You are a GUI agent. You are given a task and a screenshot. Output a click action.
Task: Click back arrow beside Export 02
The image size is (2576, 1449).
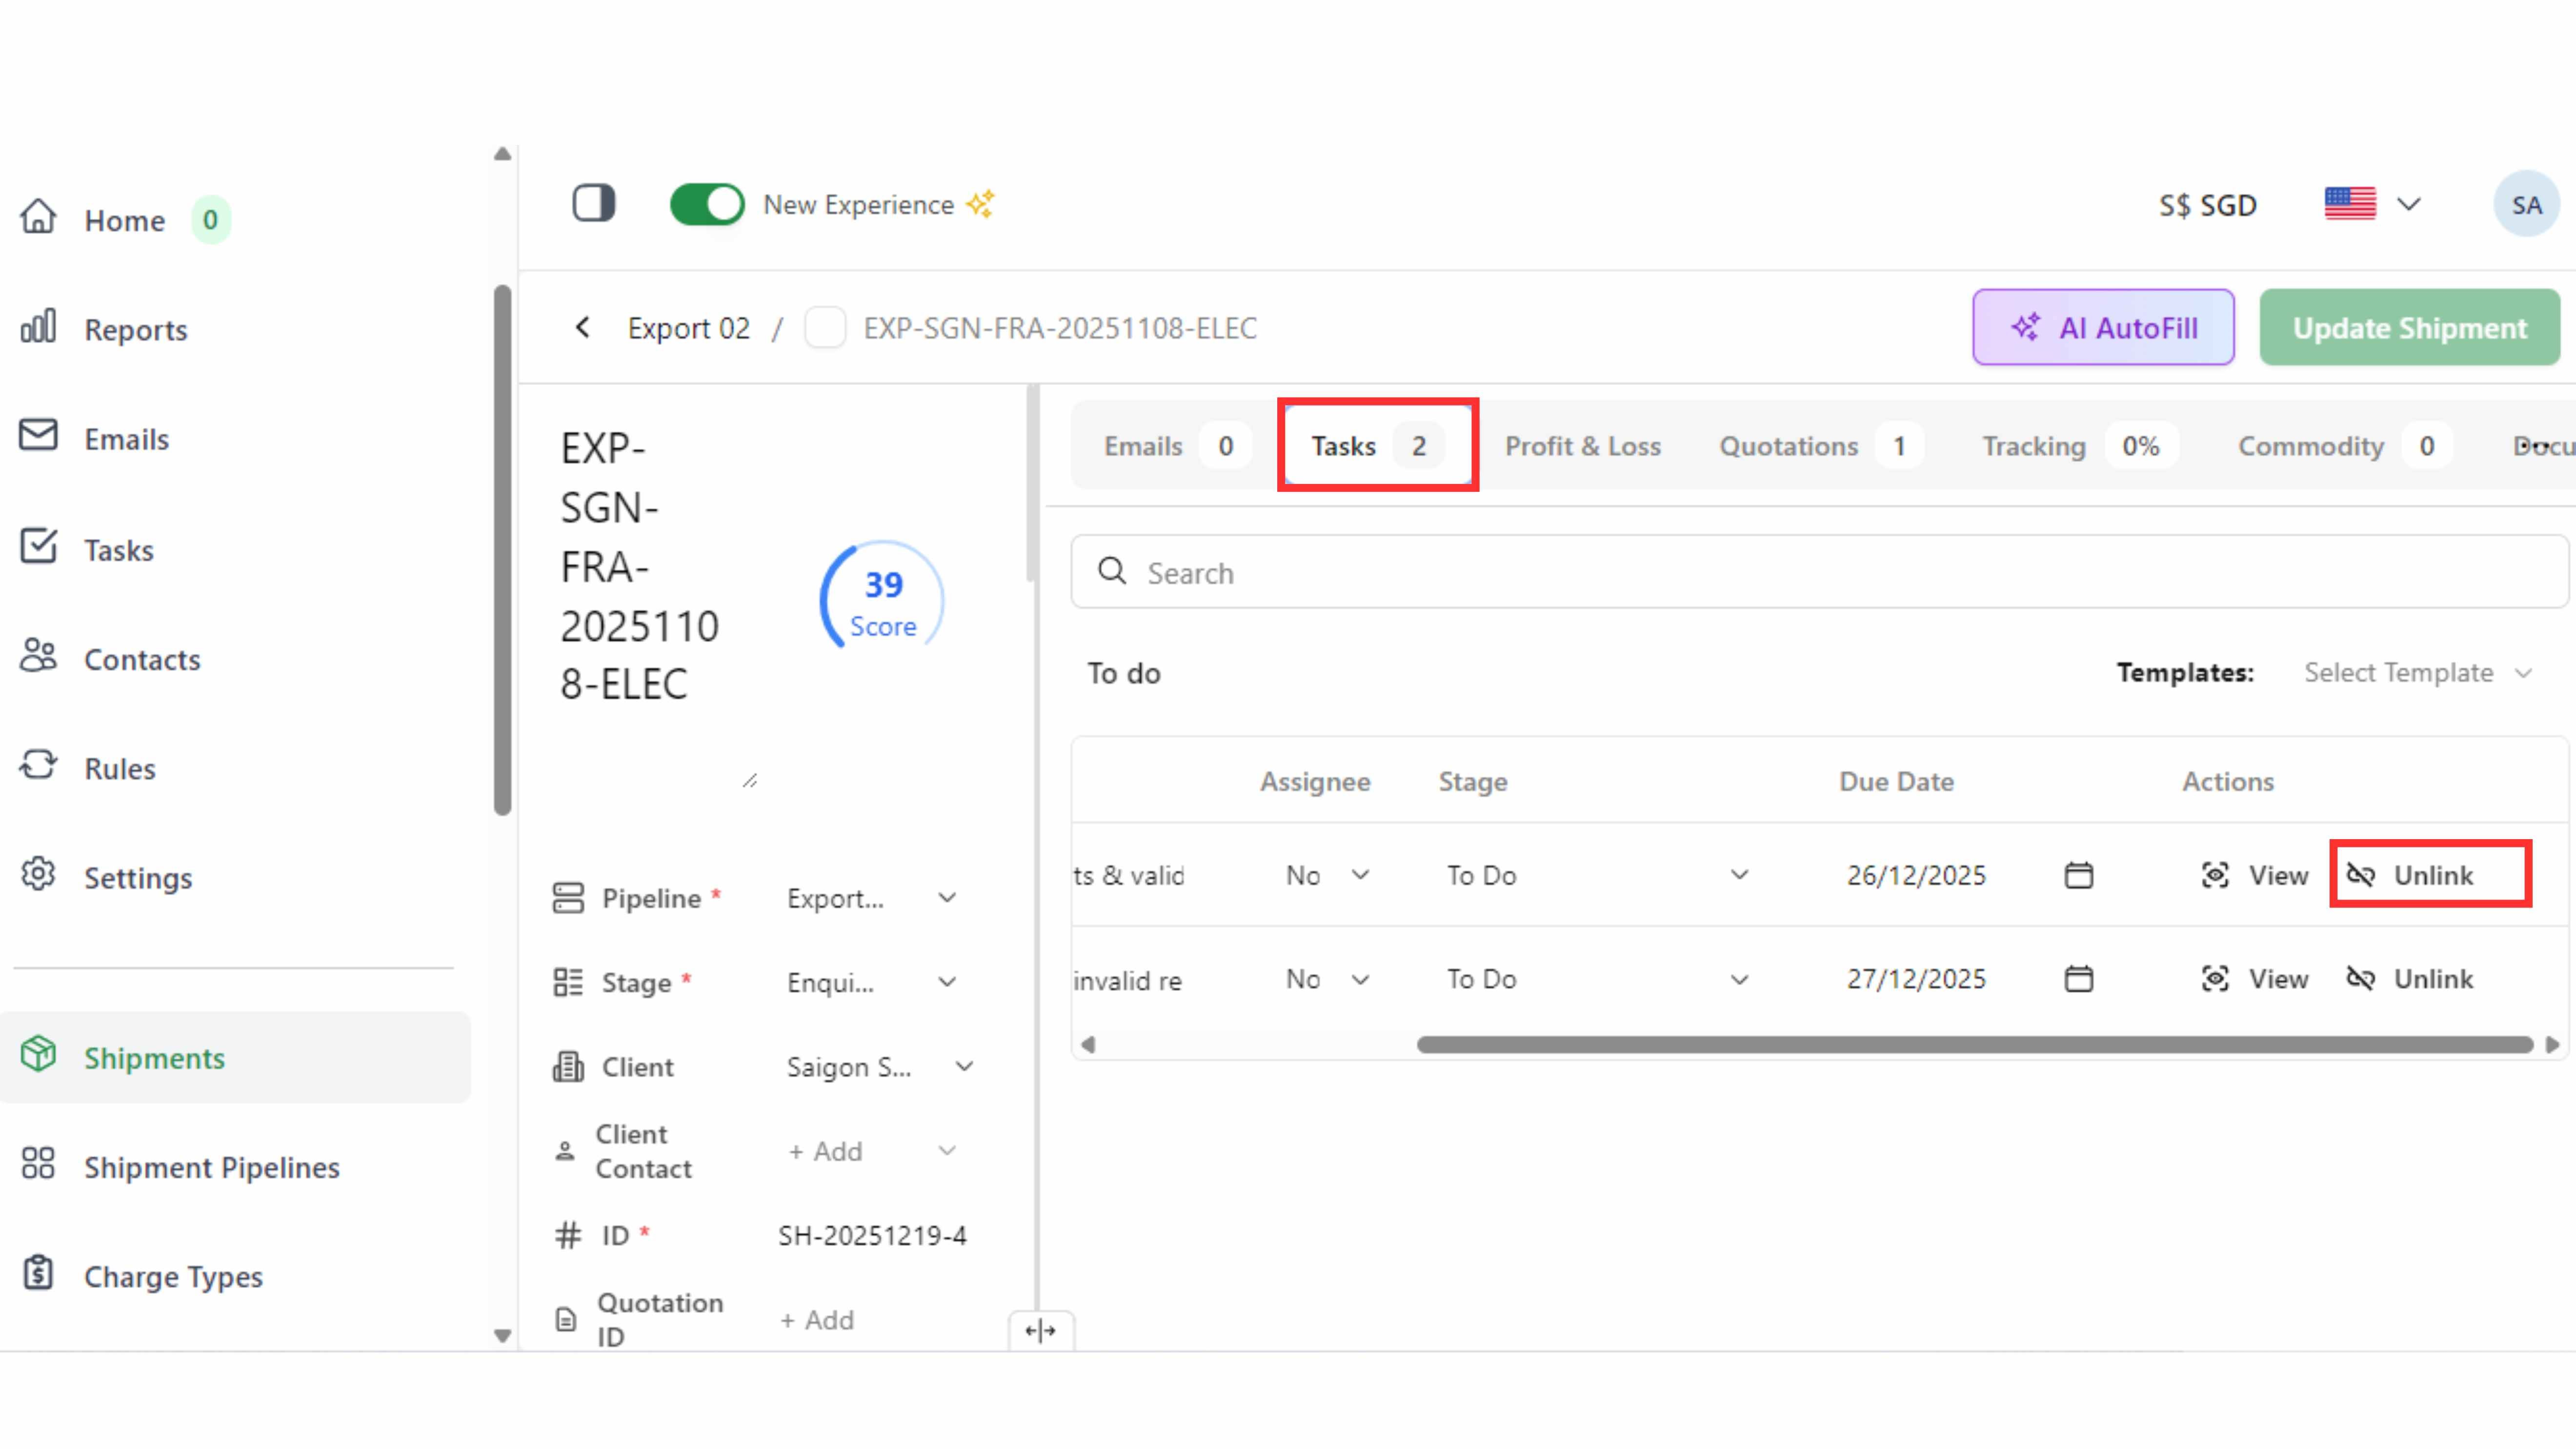(x=583, y=328)
